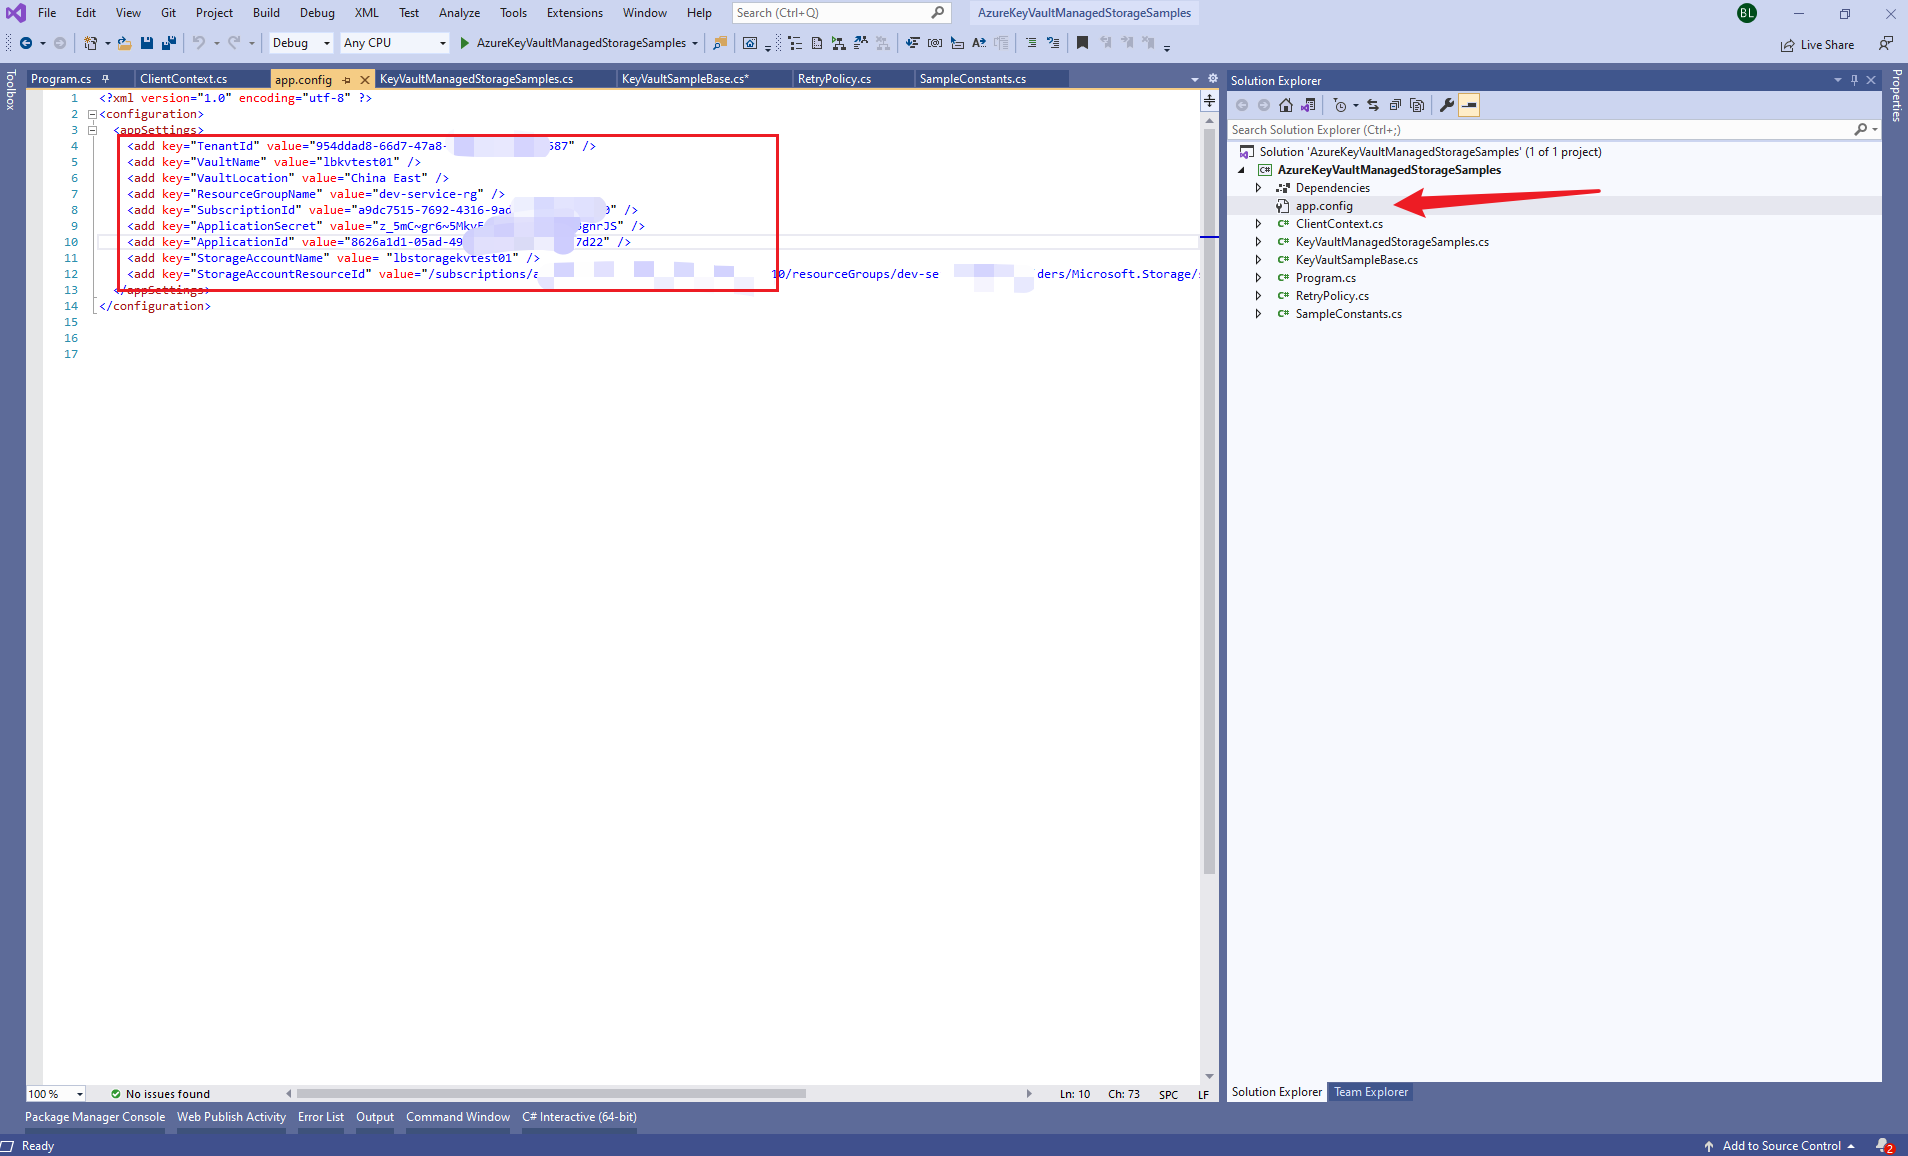The width and height of the screenshot is (1908, 1156).
Task: Click the editor horizontal scrollbar
Action: point(550,1094)
